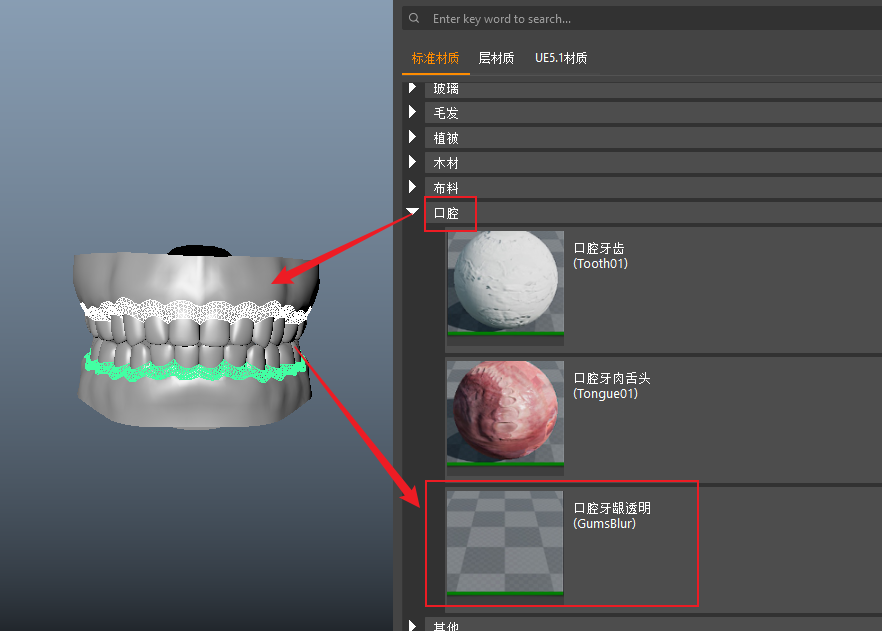Screen dimensions: 882x631
Task: Select the Tongue01 material sphere thumbnail
Action: (505, 413)
